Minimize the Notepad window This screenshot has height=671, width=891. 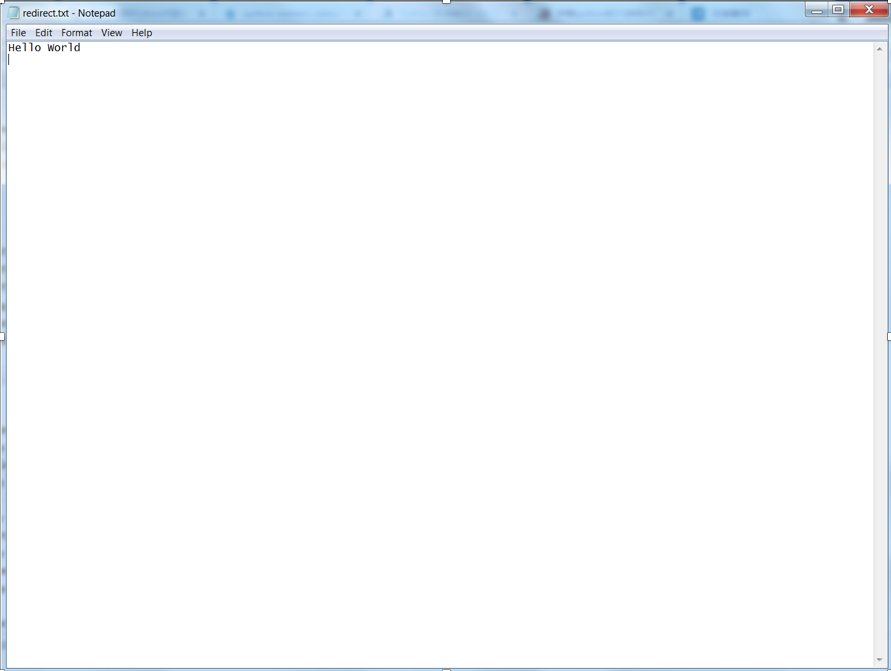[817, 10]
